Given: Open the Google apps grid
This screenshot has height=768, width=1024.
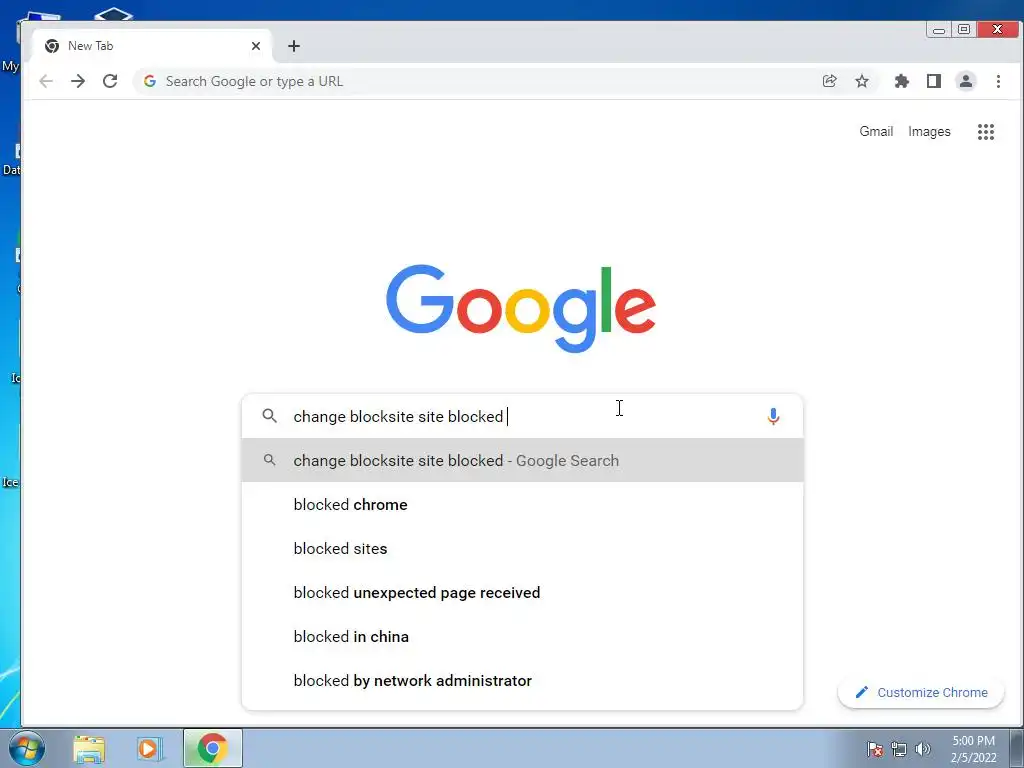Looking at the screenshot, I should coord(986,132).
